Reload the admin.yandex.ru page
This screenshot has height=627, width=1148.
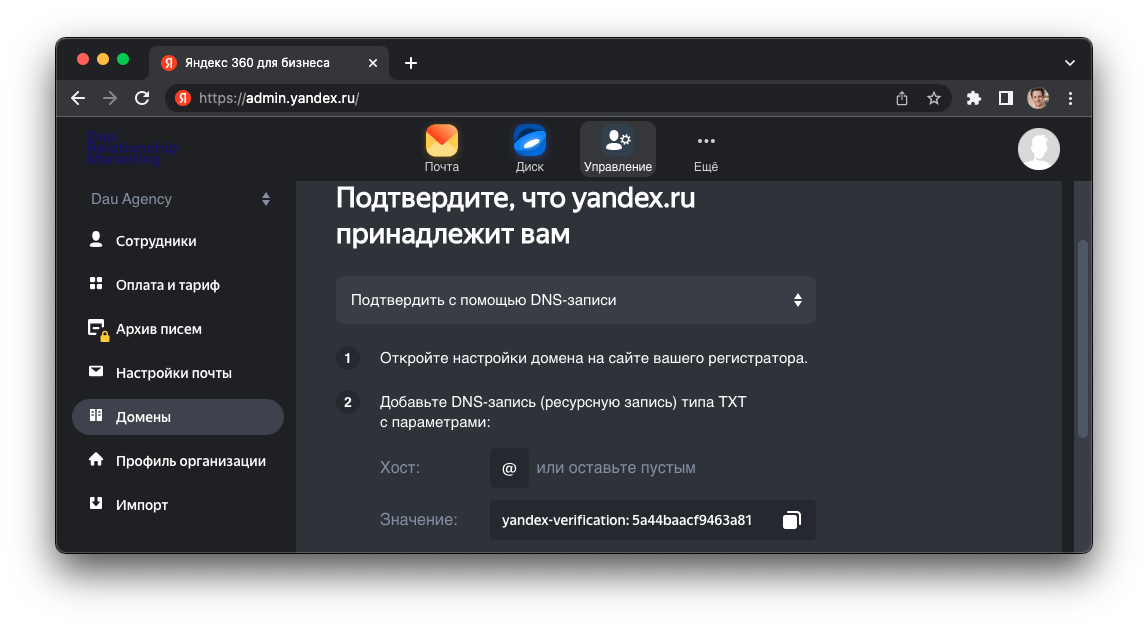pos(142,98)
